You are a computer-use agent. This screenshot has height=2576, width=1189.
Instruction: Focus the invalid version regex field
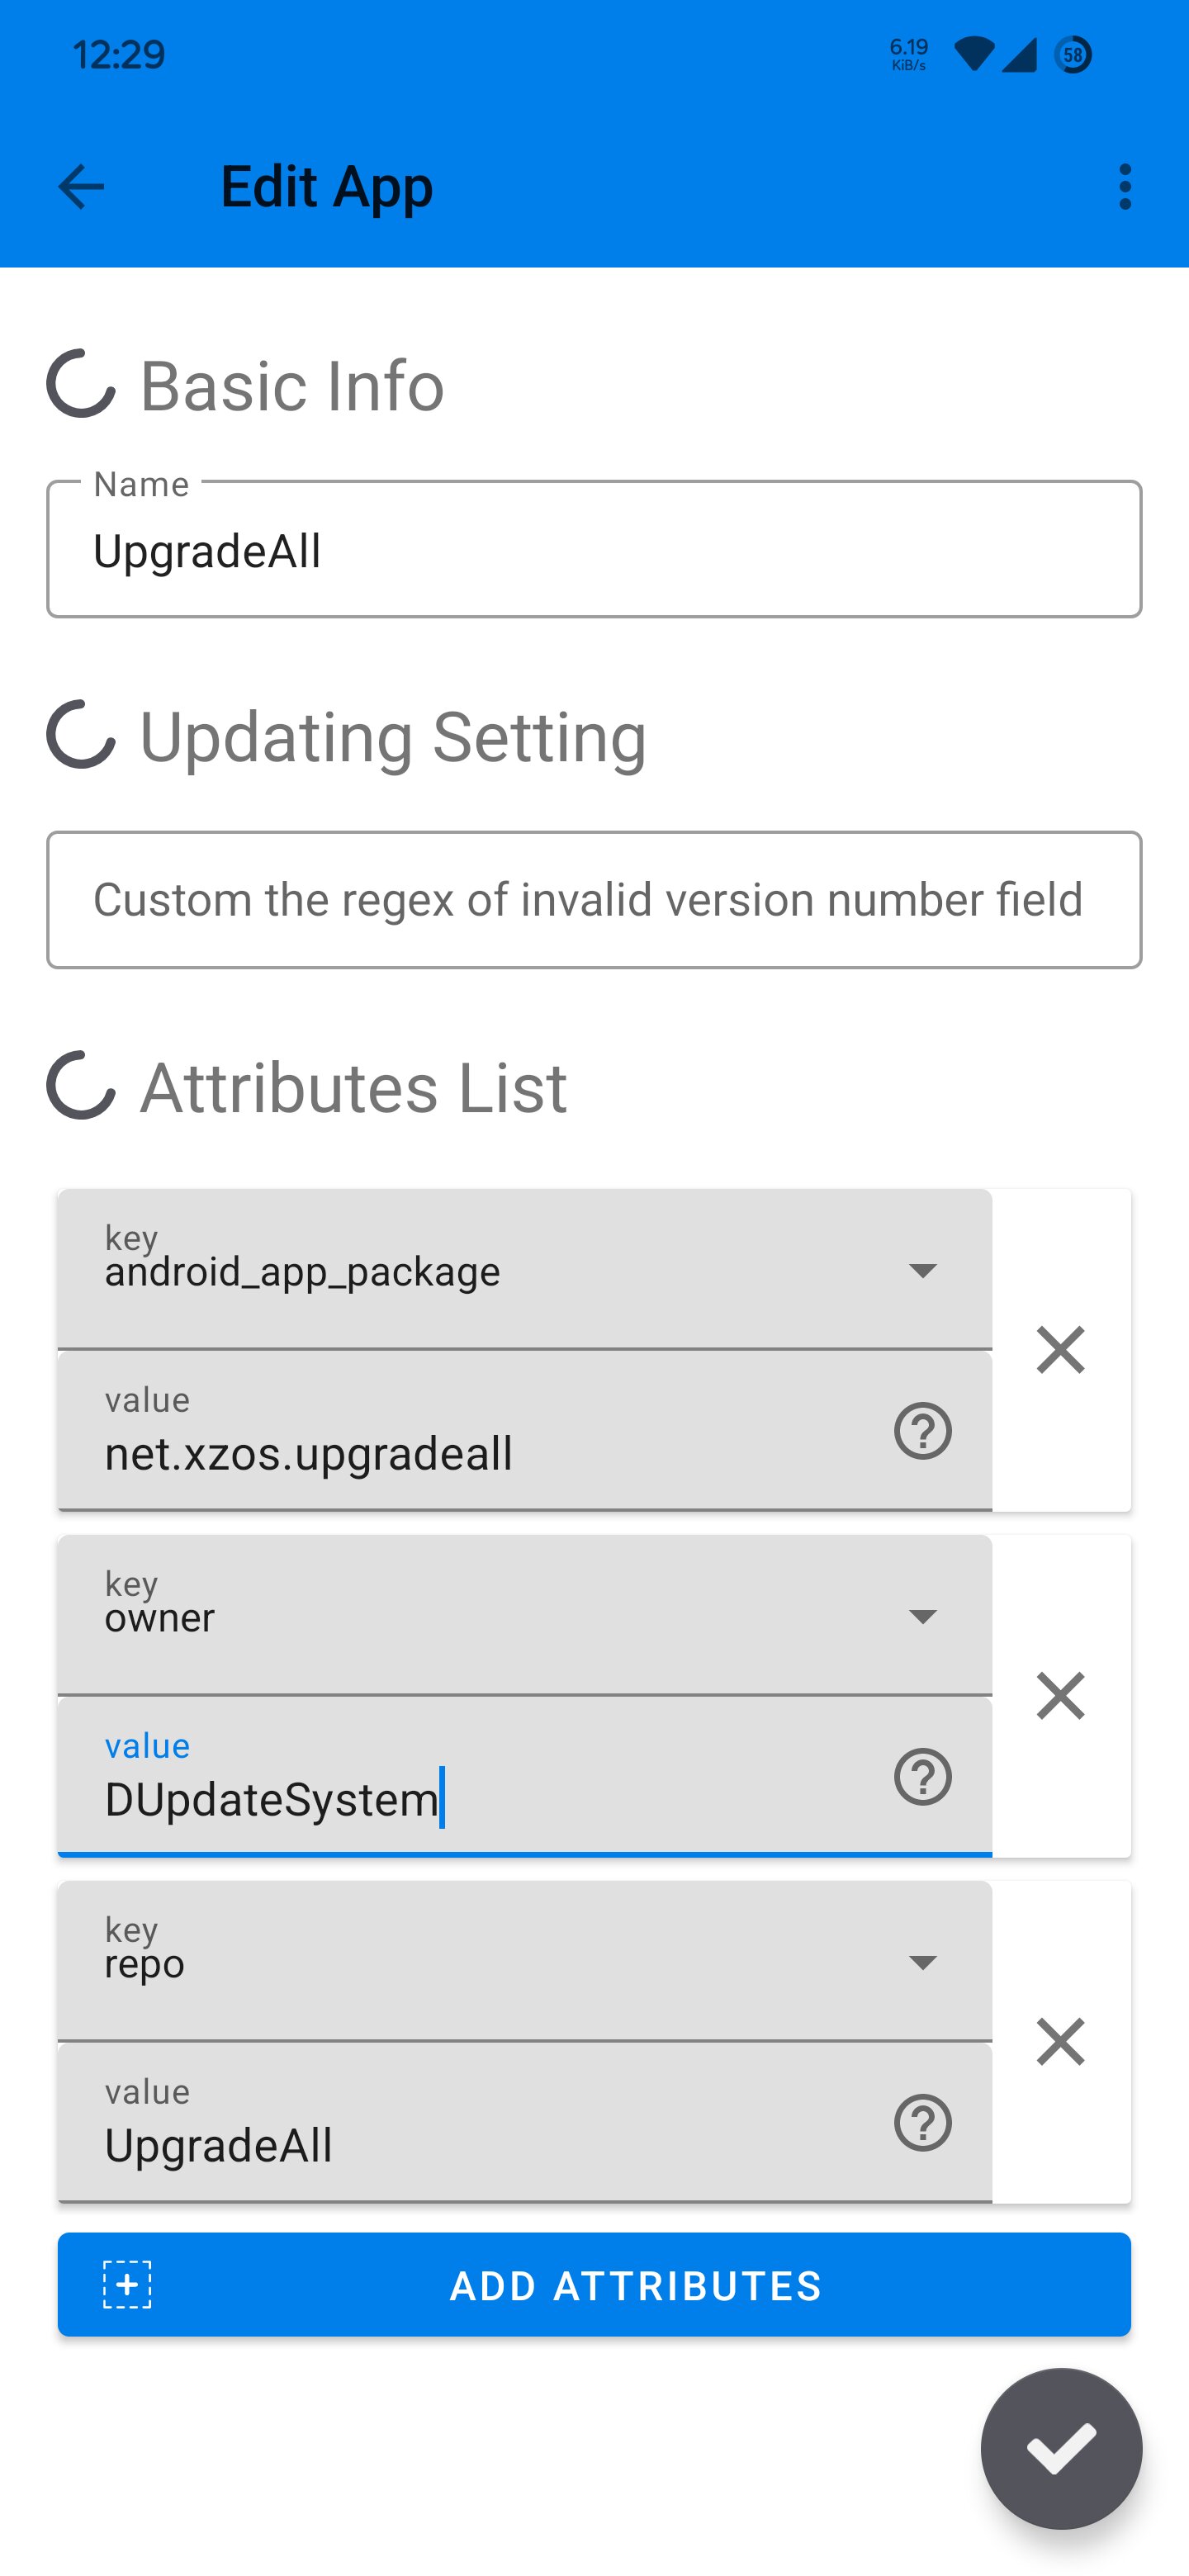click(594, 900)
